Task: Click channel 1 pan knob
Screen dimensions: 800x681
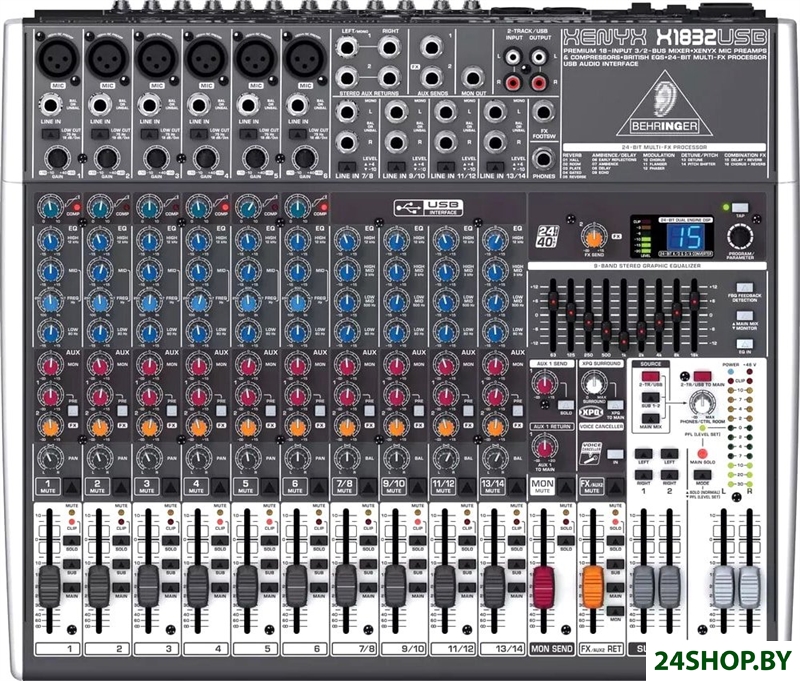Action: [50, 458]
